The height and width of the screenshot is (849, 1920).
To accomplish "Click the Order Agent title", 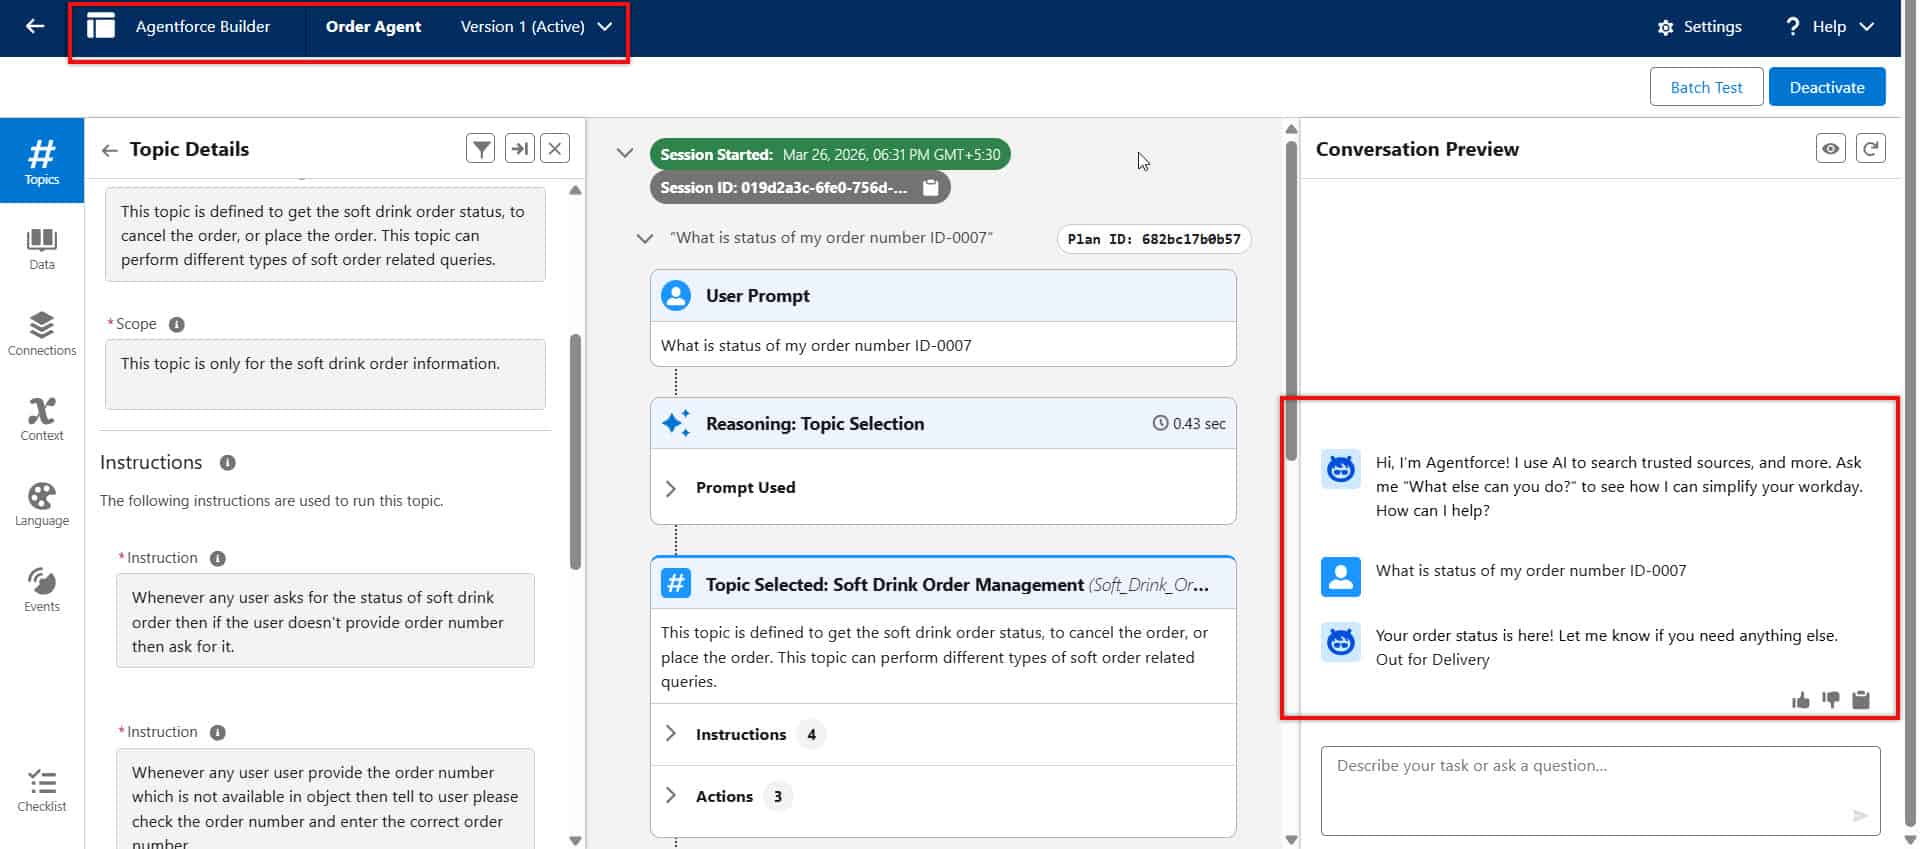I will 373,27.
